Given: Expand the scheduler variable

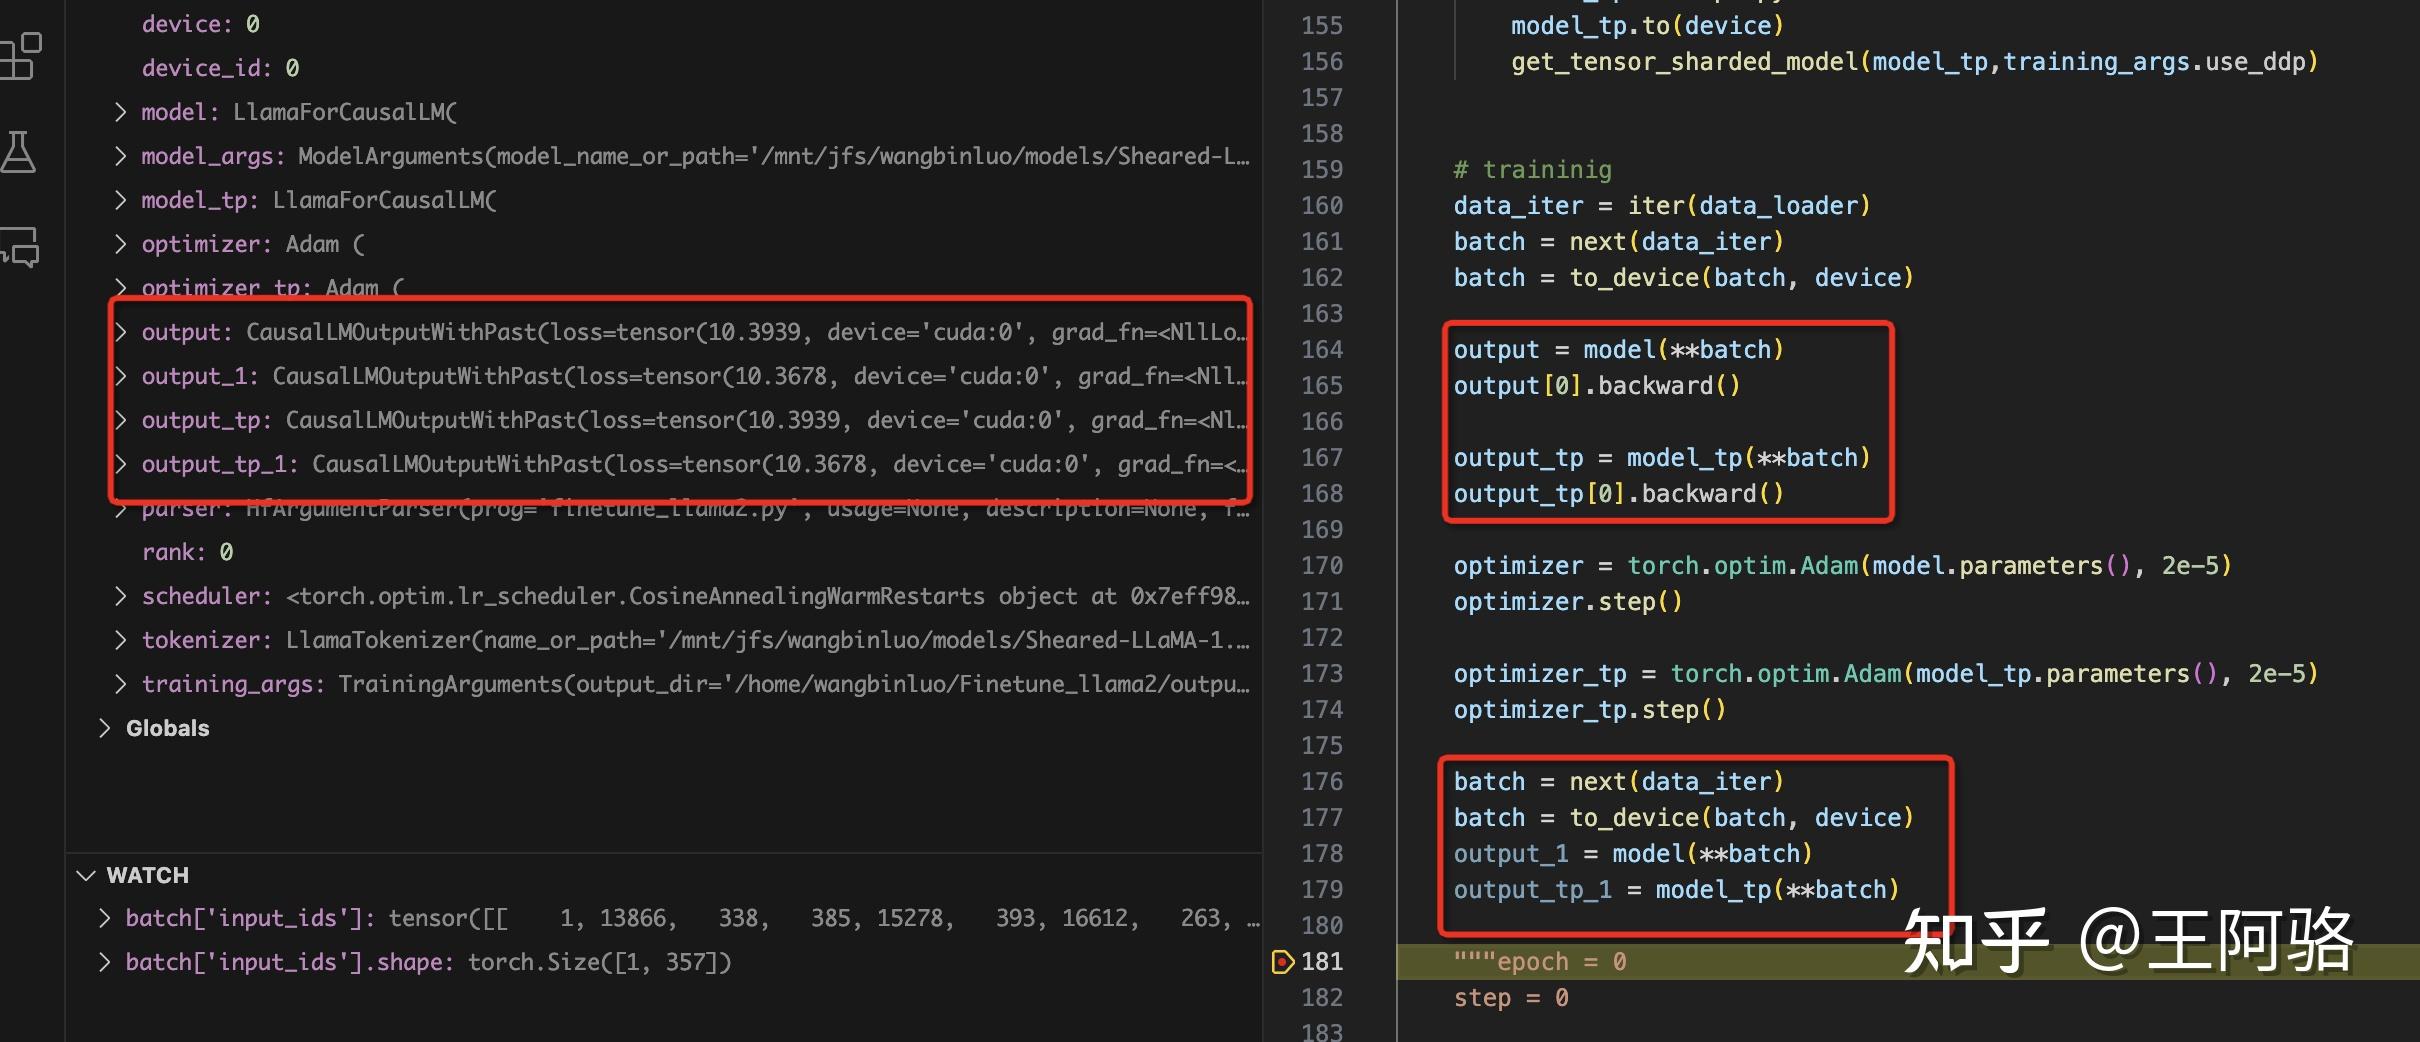Looking at the screenshot, I should point(120,596).
